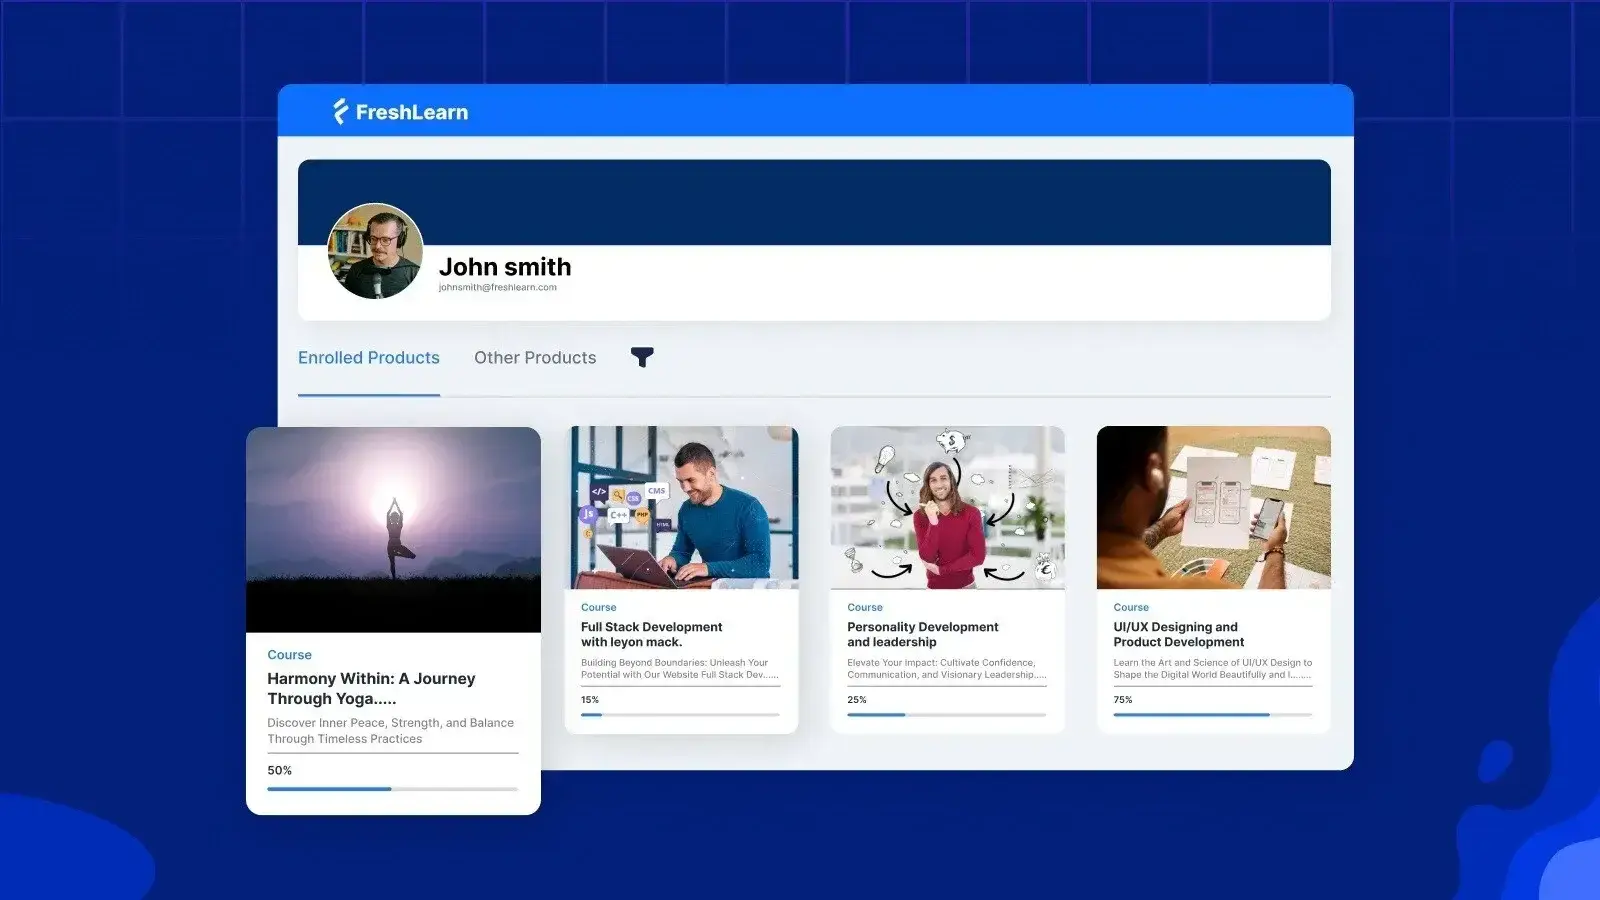Open Full Stack Development with leyon mack
The image size is (1600, 900).
click(x=651, y=634)
